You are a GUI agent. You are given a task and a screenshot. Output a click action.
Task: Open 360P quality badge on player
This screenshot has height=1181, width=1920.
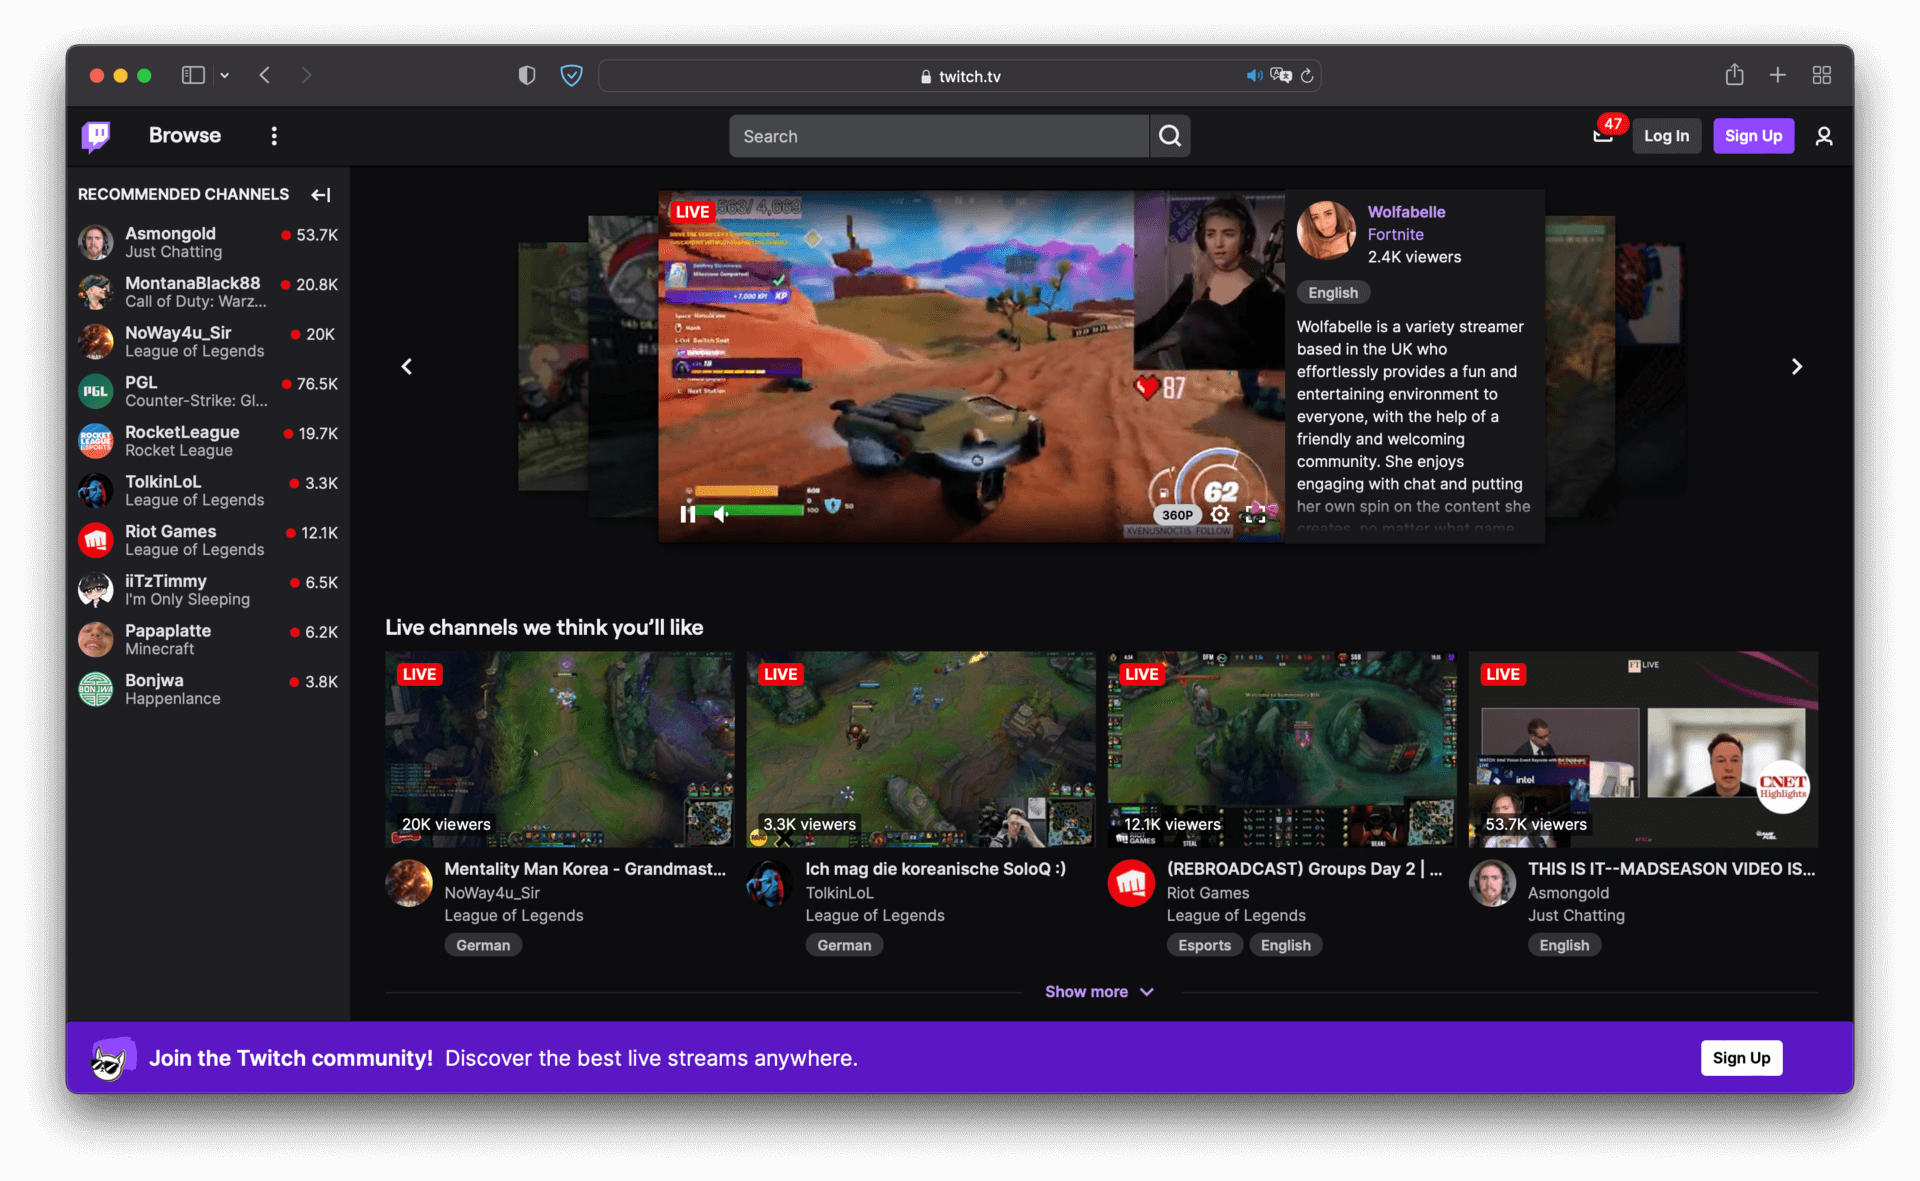(x=1177, y=515)
